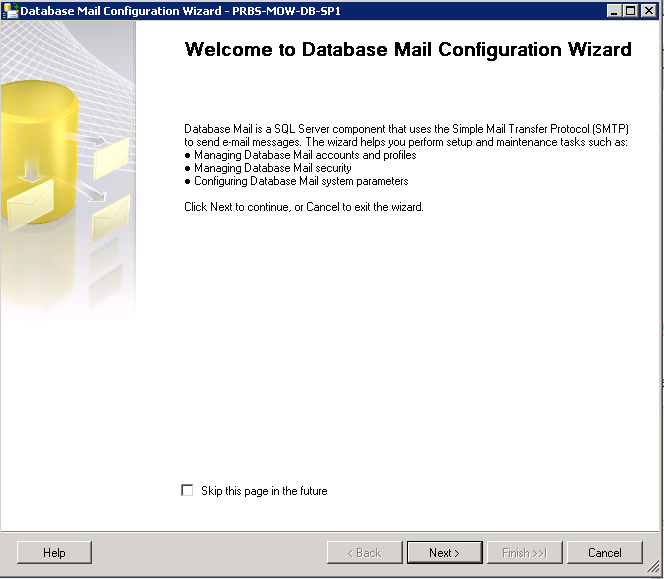Viewport: 664px width, 579px height.
Task: Click the disabled Back button
Action: (x=364, y=552)
